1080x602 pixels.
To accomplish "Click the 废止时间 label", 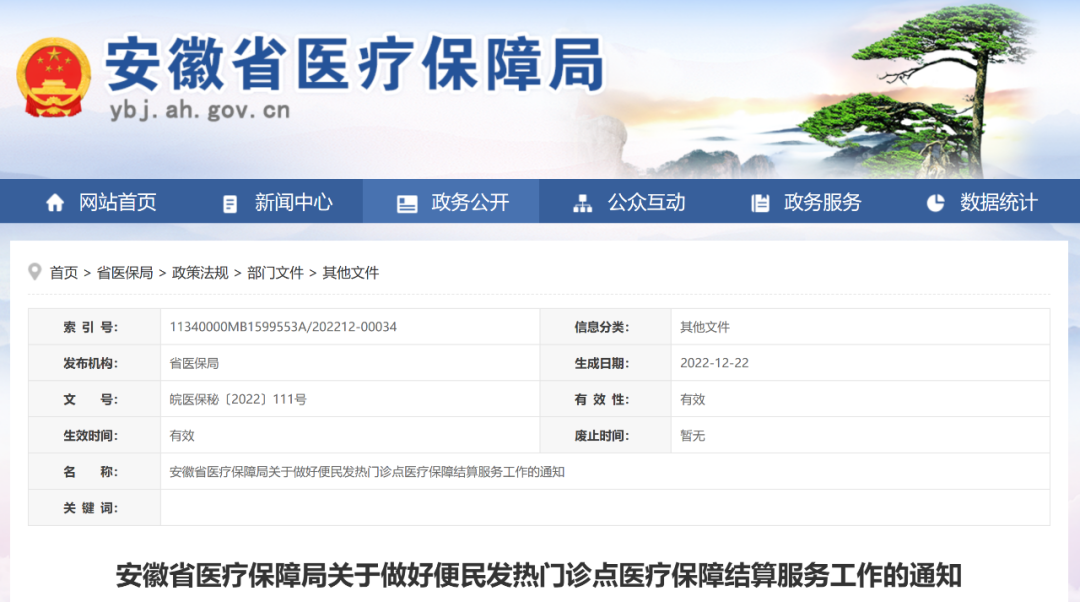I will point(602,435).
